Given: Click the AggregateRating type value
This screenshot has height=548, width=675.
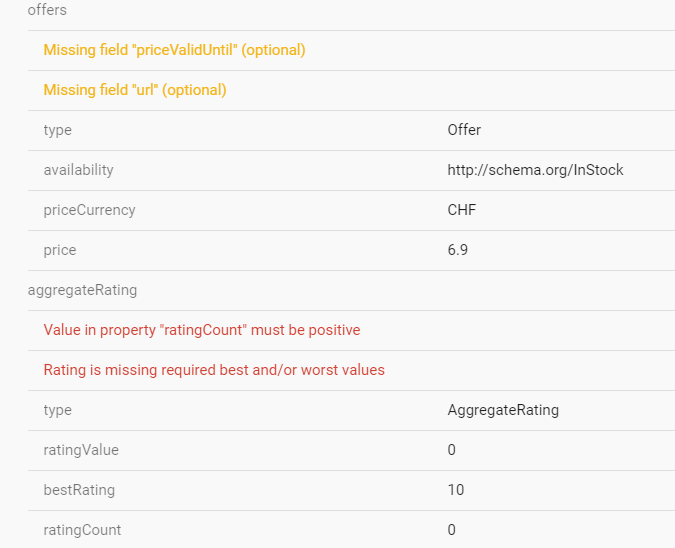Looking at the screenshot, I should click(503, 410).
